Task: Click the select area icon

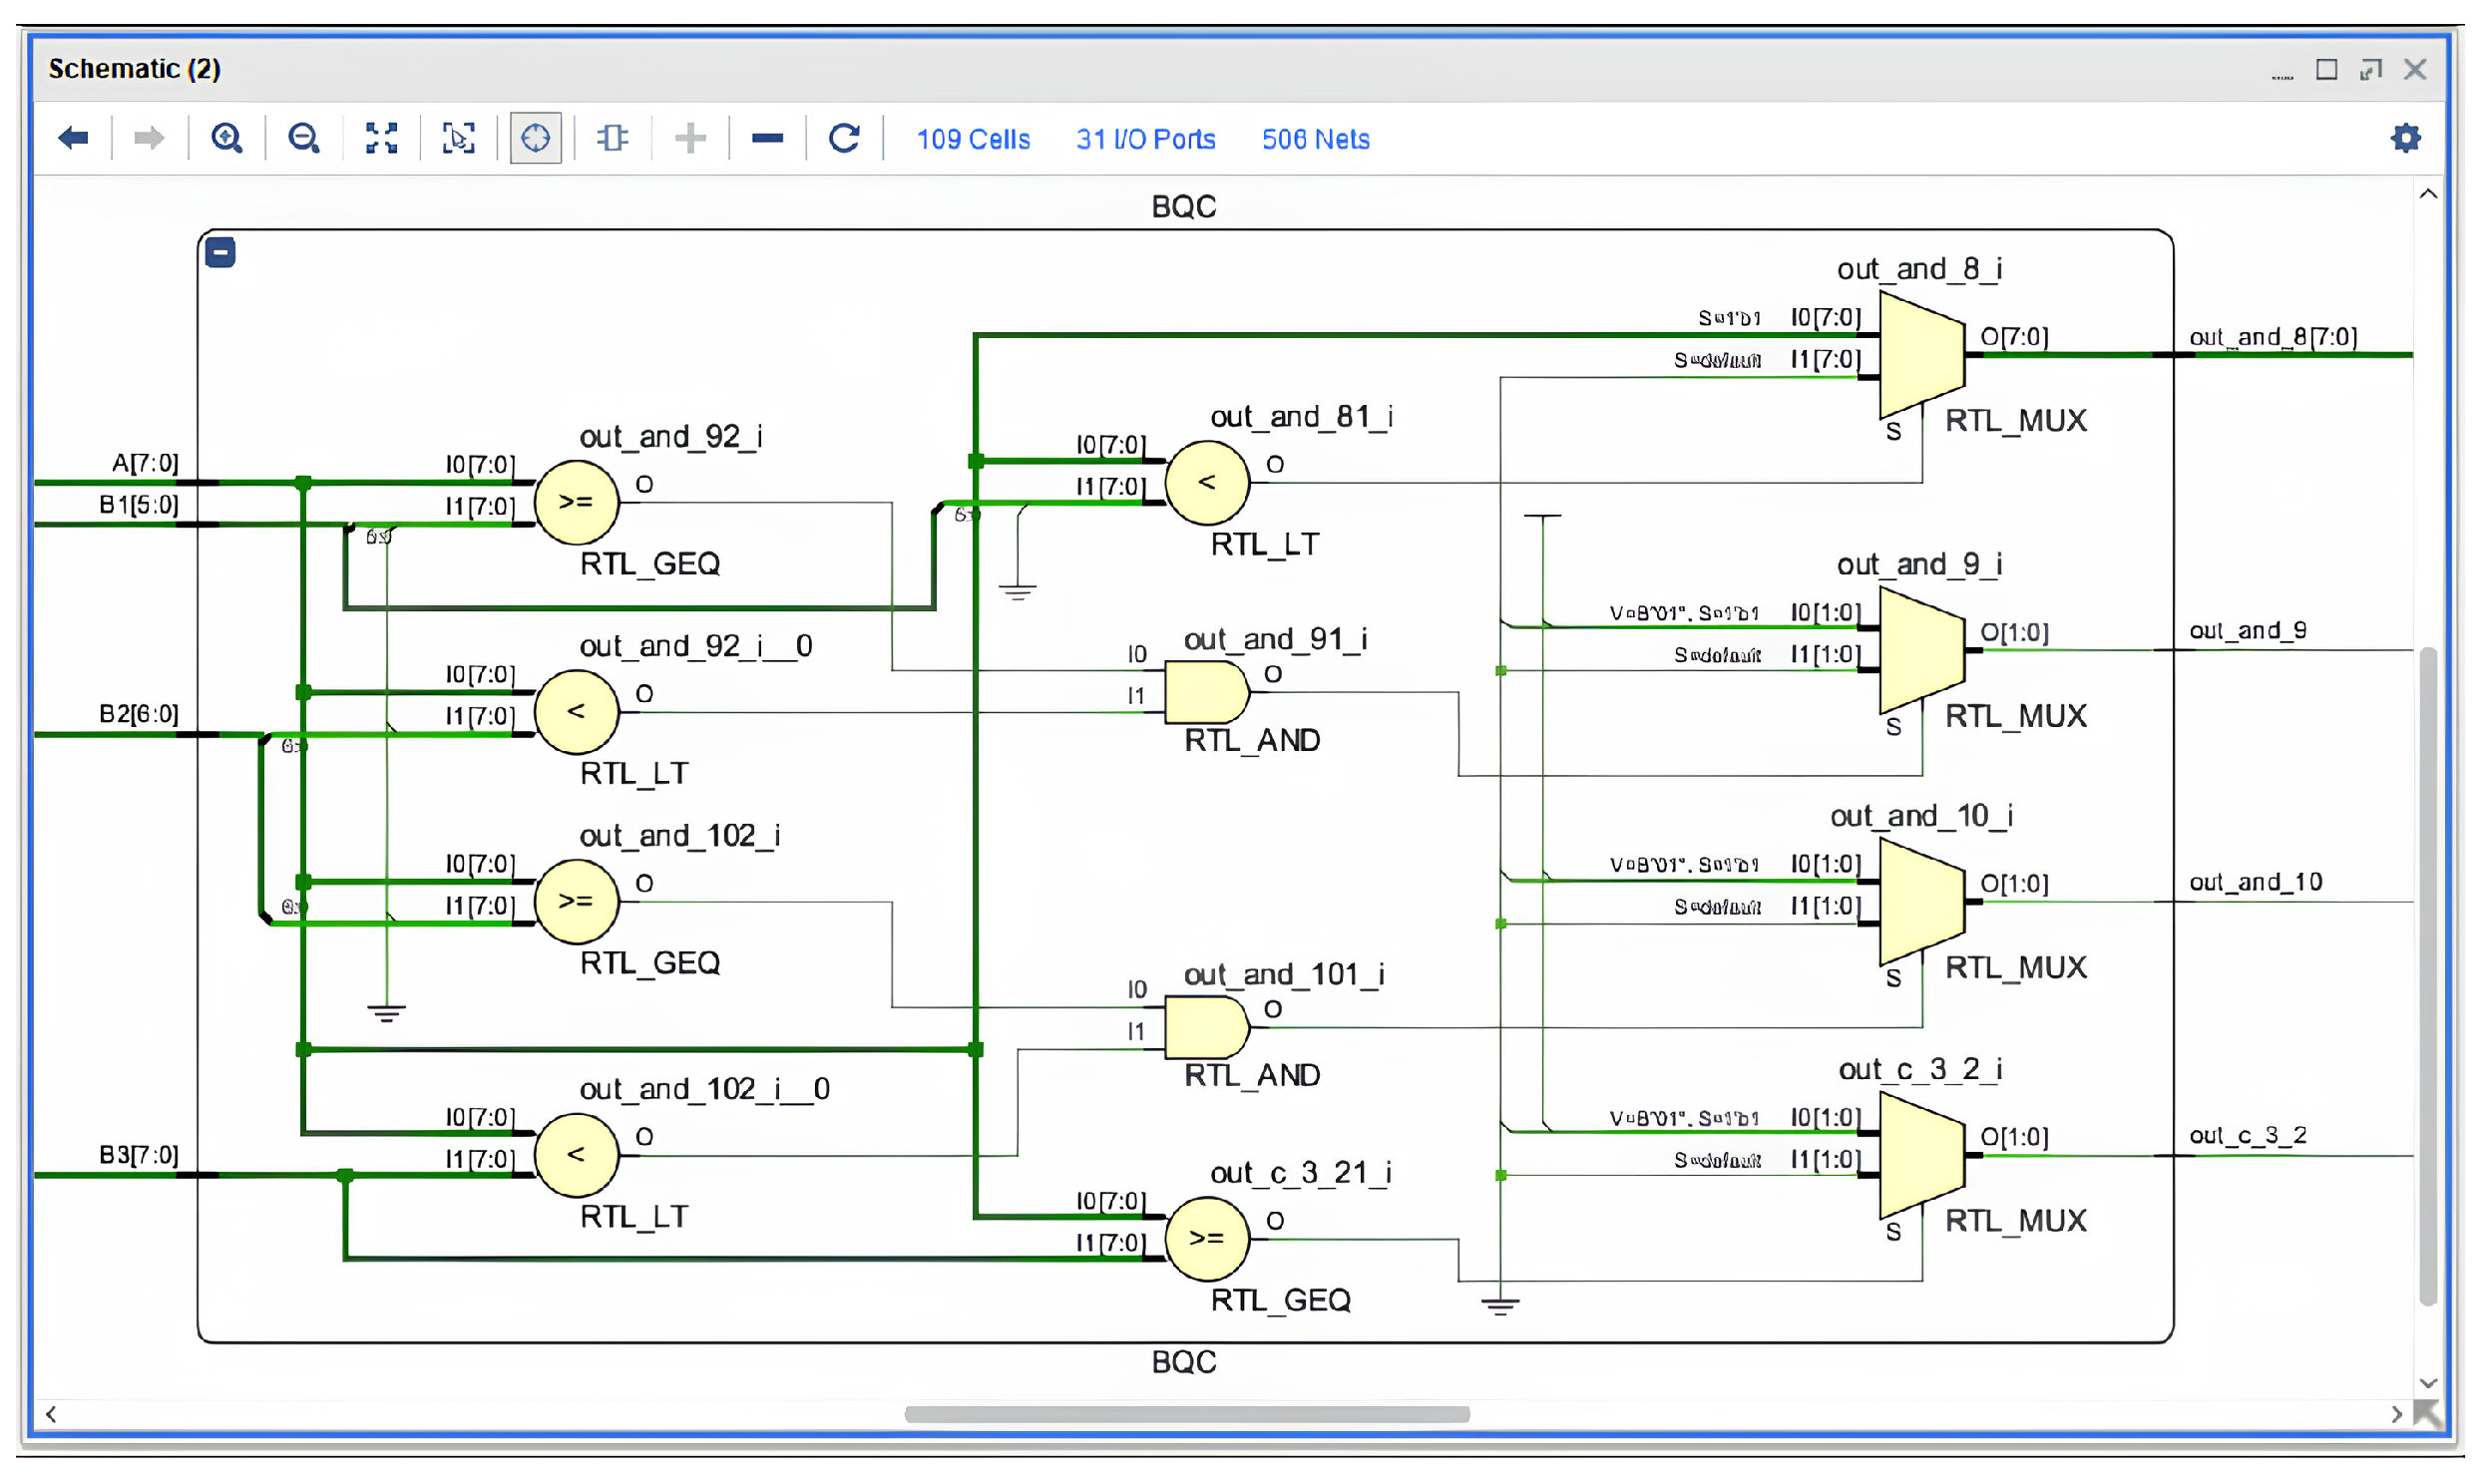Action: click(x=458, y=138)
